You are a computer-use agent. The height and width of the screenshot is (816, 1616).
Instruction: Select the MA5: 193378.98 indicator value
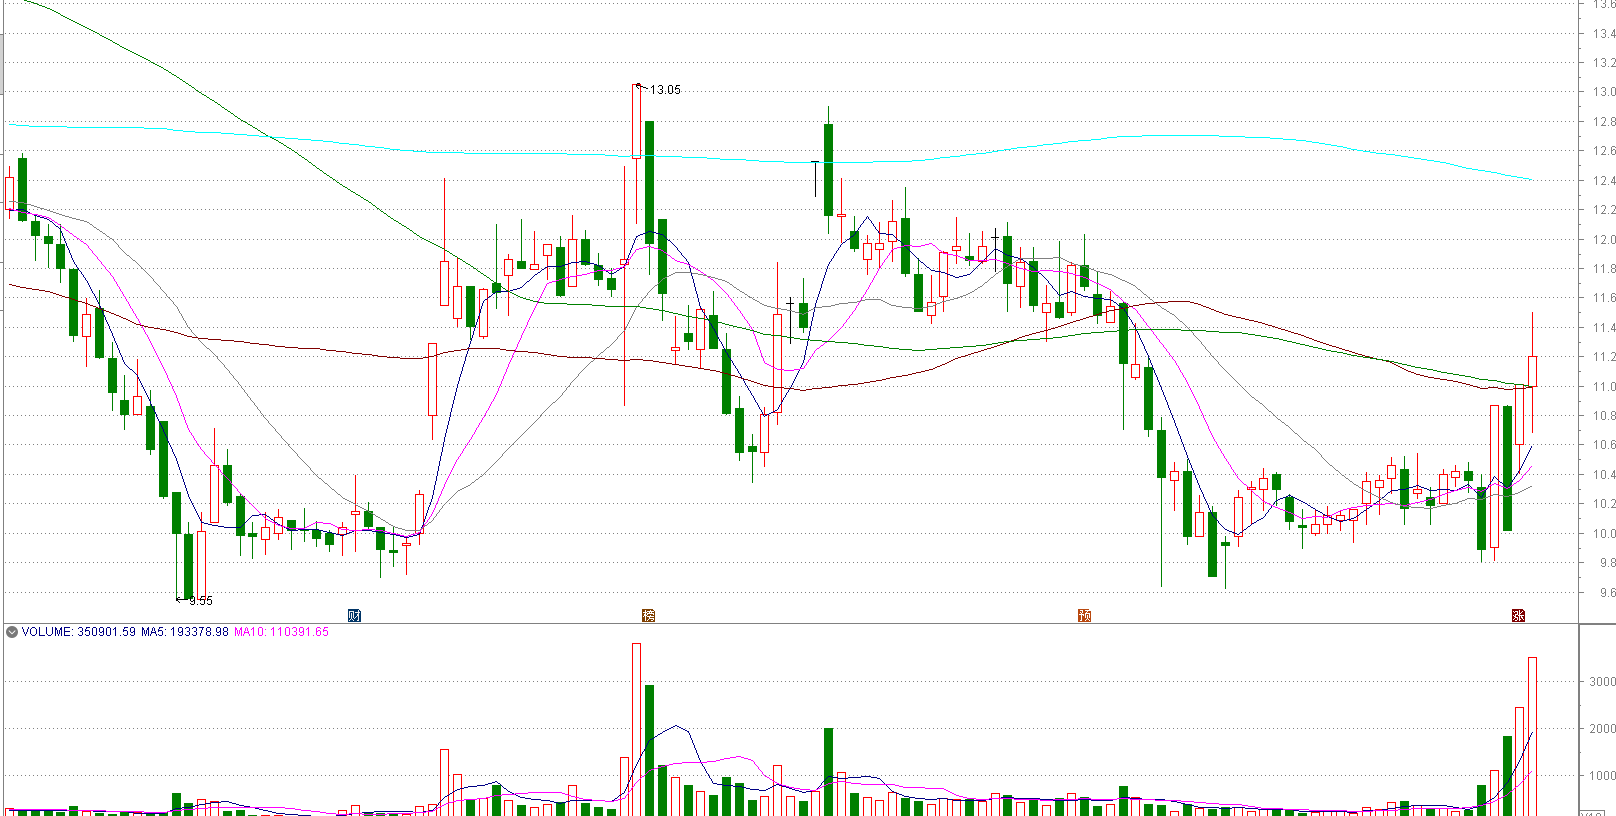click(x=184, y=632)
